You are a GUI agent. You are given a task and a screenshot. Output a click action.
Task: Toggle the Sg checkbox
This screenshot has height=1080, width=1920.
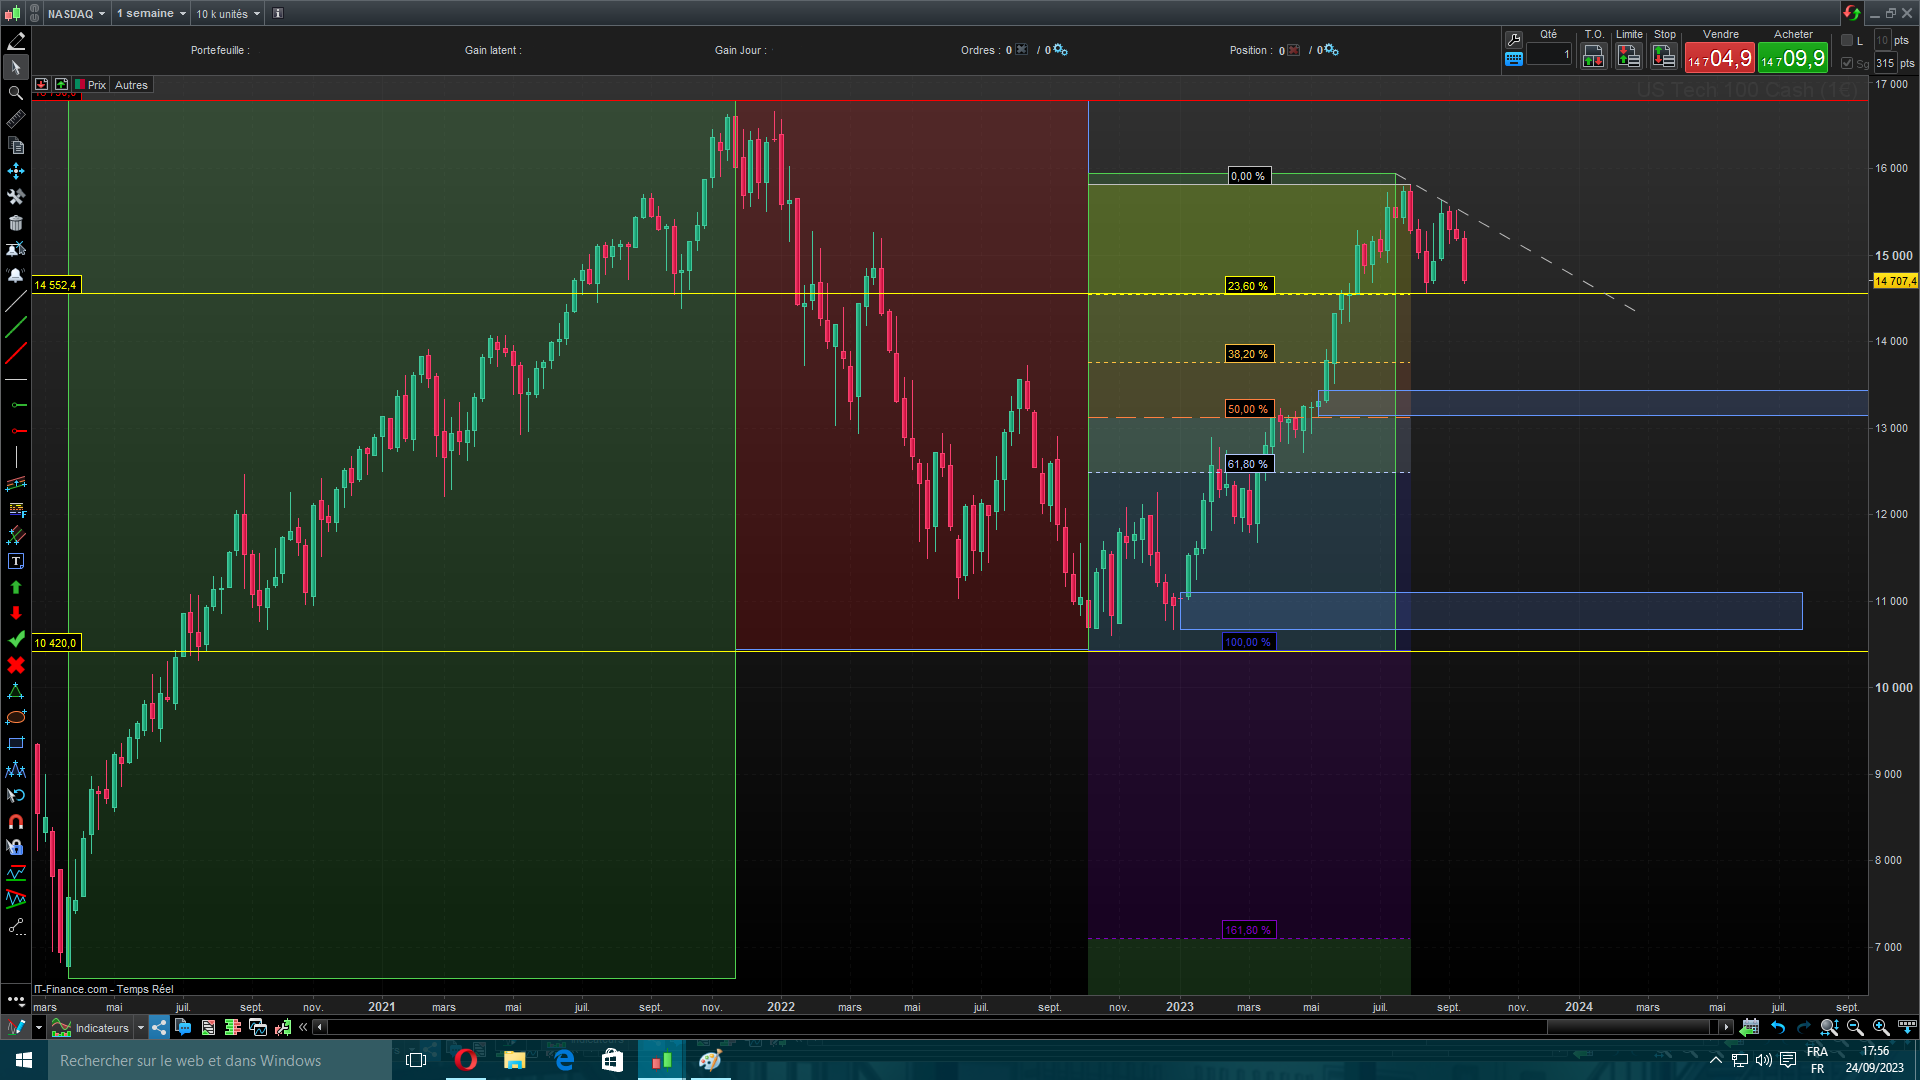click(1847, 63)
